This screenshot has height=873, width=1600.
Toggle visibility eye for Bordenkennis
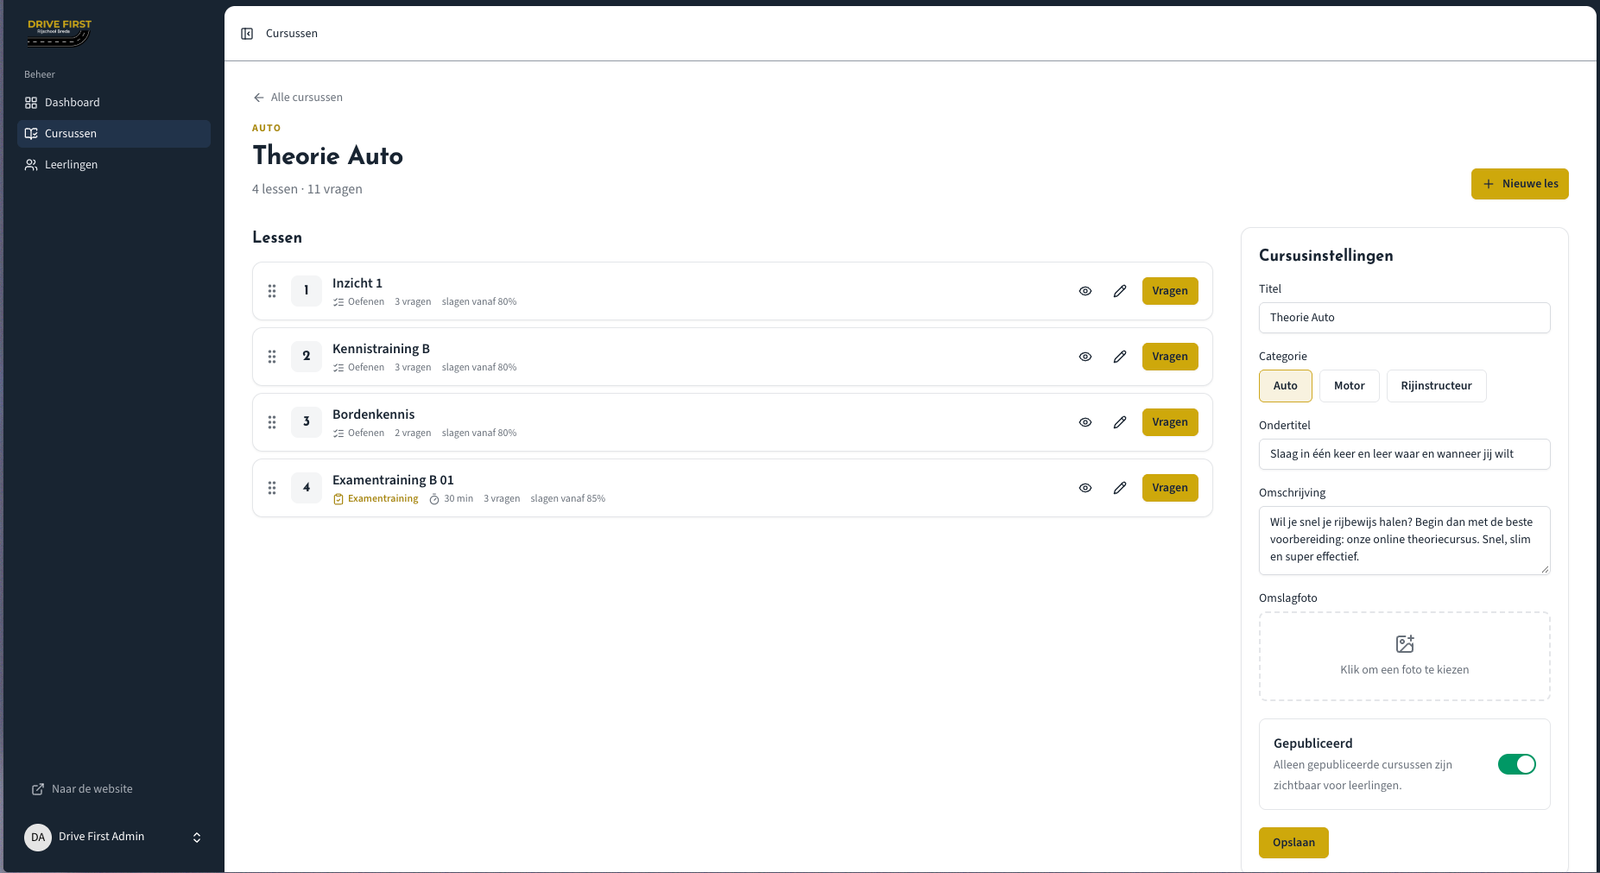[x=1085, y=422]
